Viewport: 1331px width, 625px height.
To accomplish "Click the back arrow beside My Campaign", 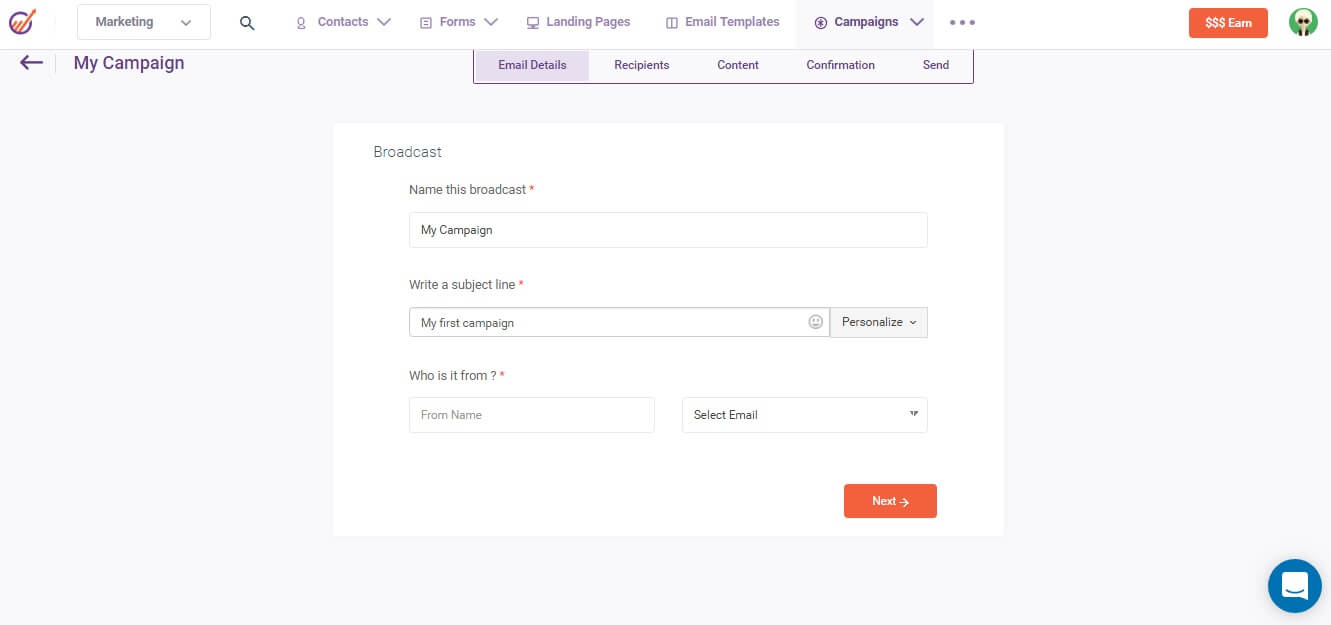I will click(x=30, y=62).
